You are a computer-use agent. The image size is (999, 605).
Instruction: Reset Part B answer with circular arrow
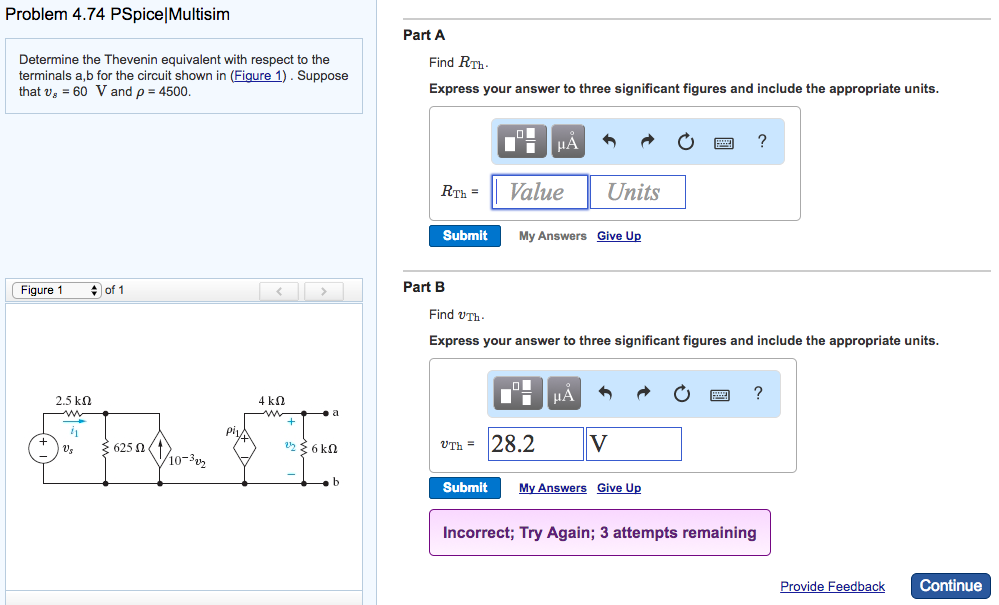coord(682,394)
